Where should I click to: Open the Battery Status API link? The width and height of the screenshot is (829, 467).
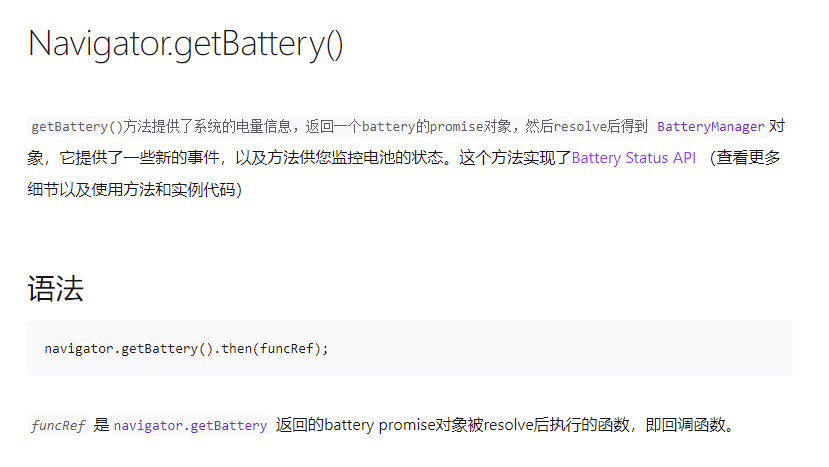coord(633,158)
